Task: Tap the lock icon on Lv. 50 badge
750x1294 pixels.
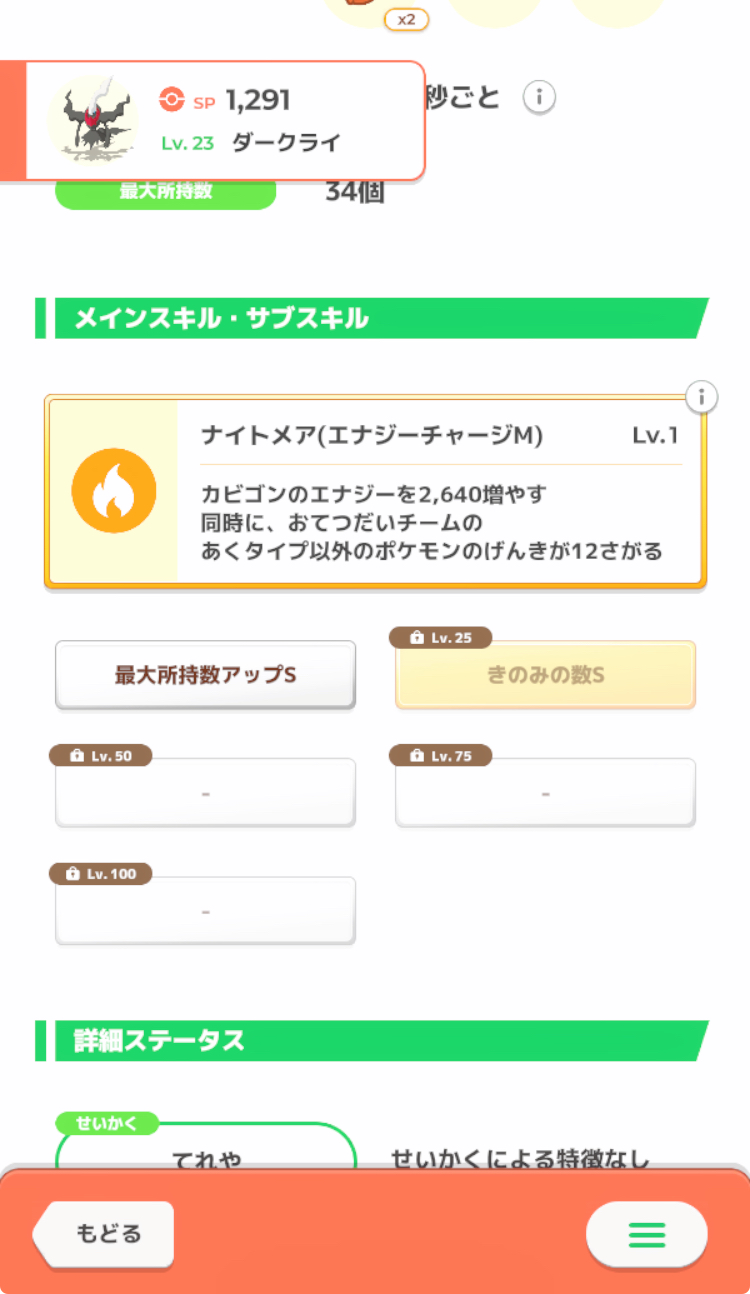Action: click(x=77, y=756)
